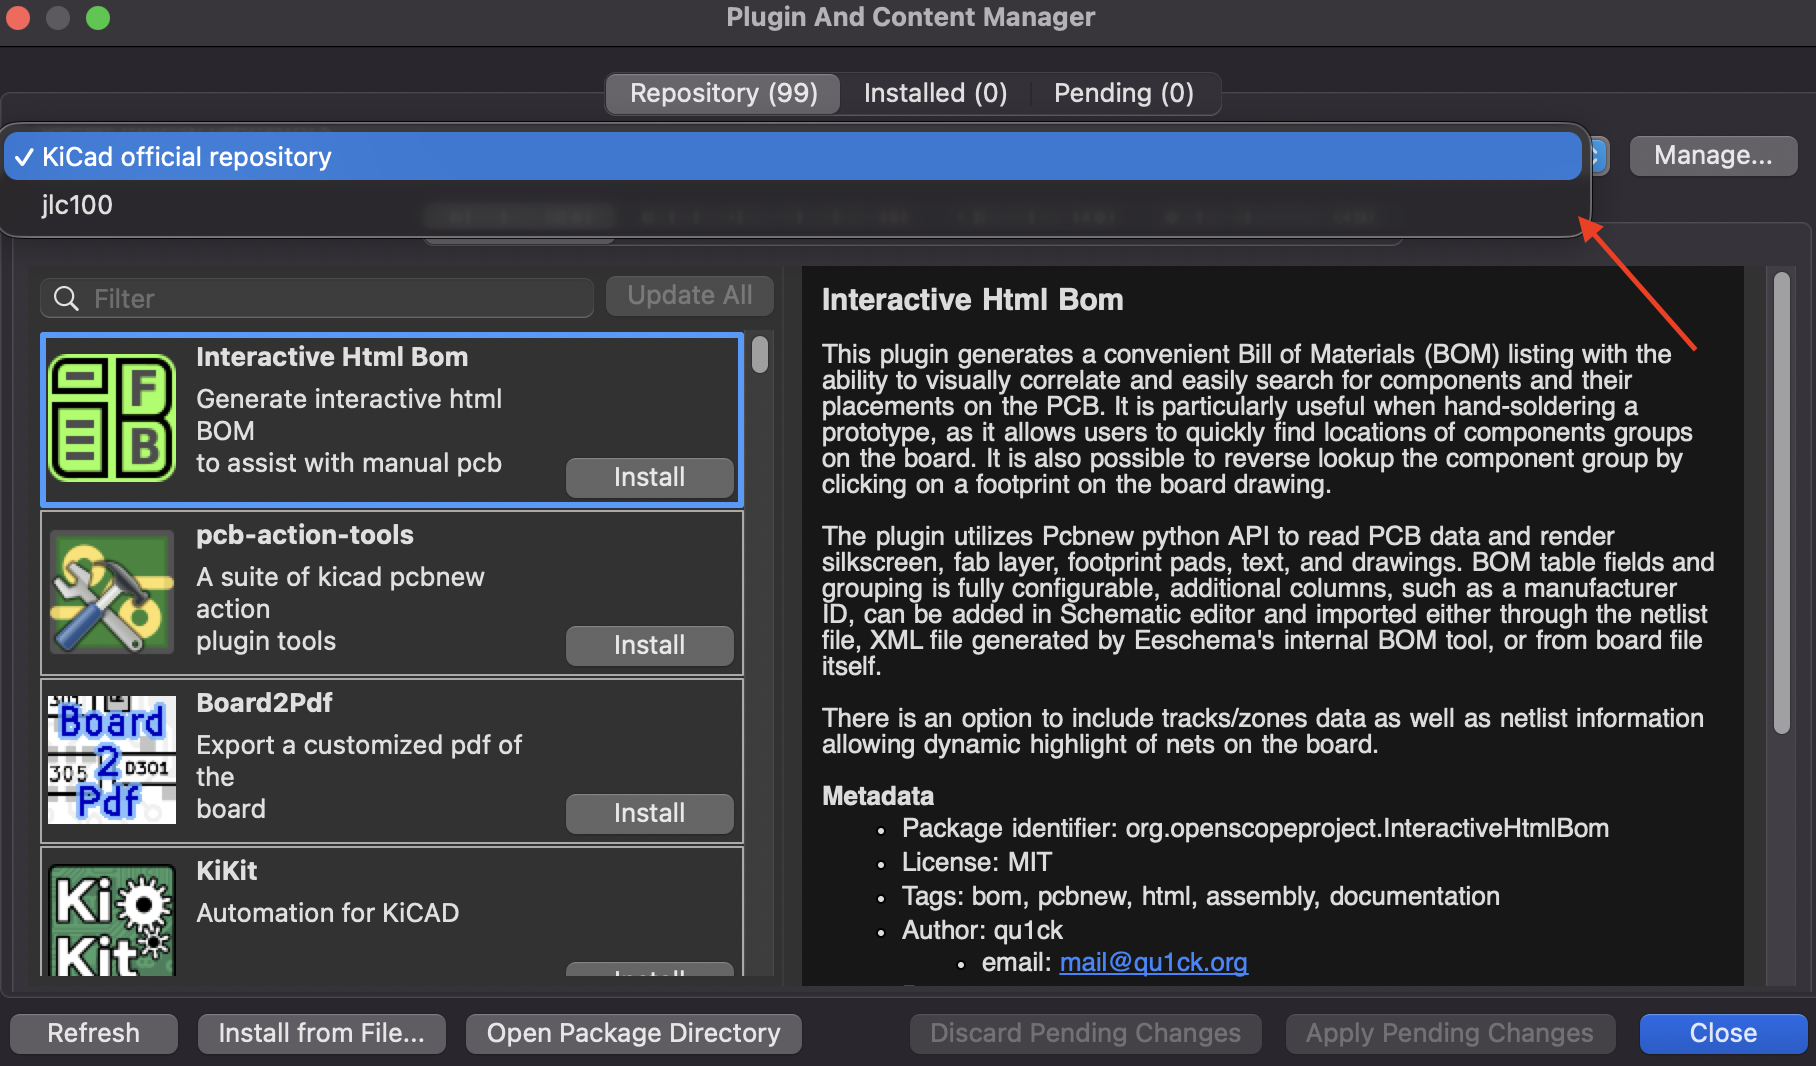Click the Board2Pdf plugin icon

[111, 760]
